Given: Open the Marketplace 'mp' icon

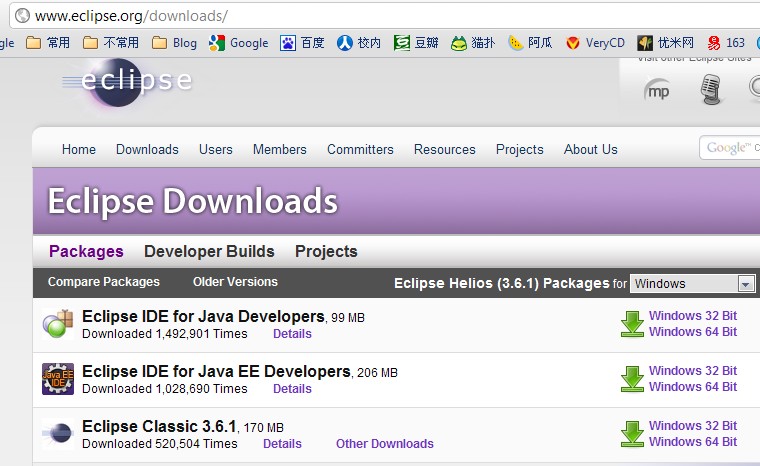Looking at the screenshot, I should (x=657, y=90).
